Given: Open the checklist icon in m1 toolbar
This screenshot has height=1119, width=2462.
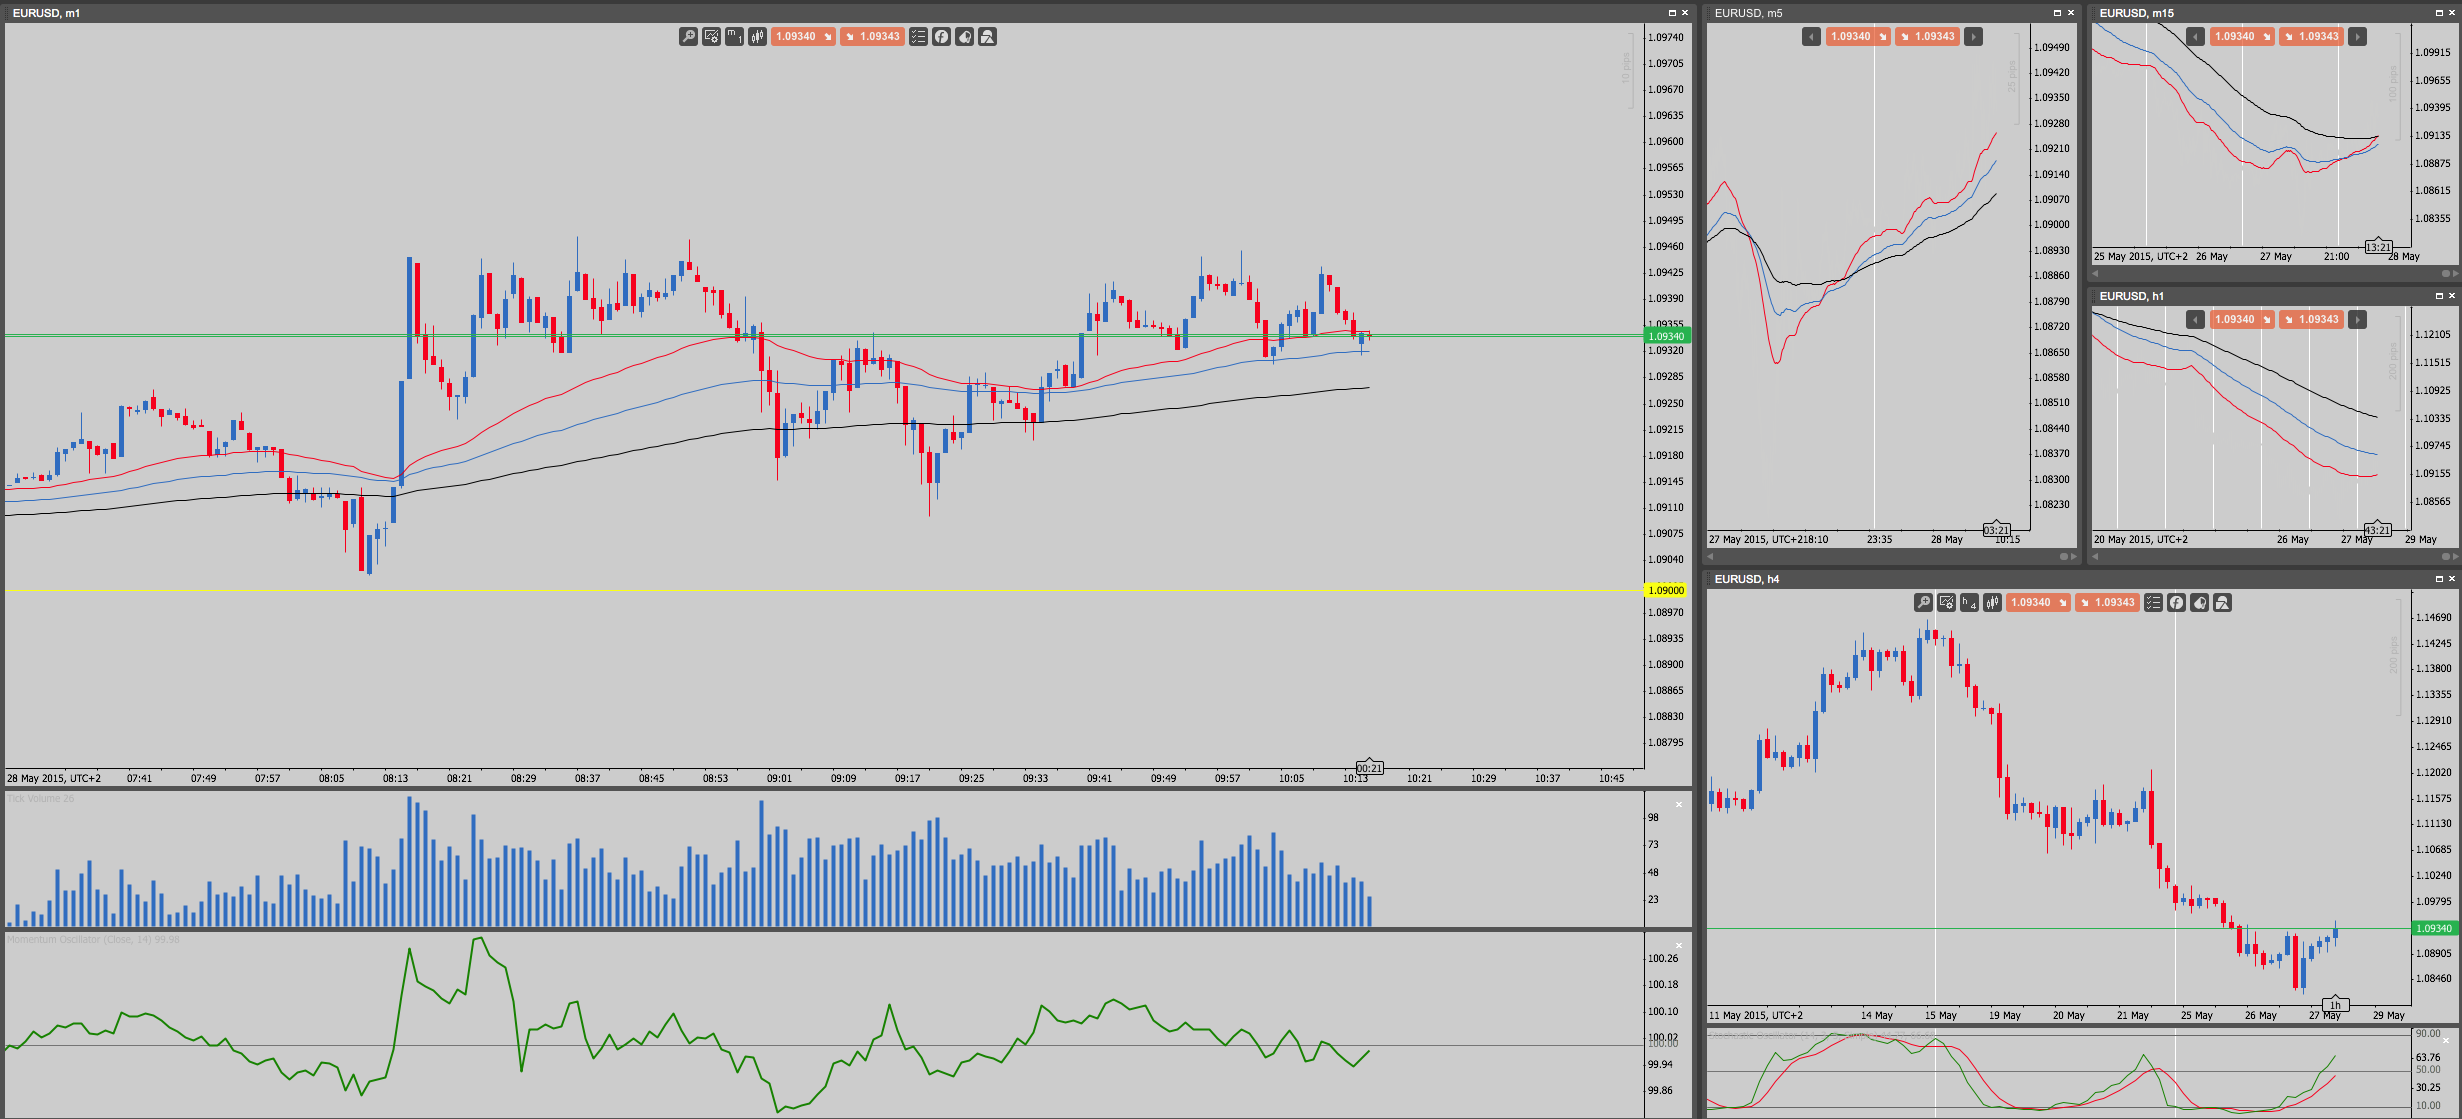Looking at the screenshot, I should coord(918,37).
